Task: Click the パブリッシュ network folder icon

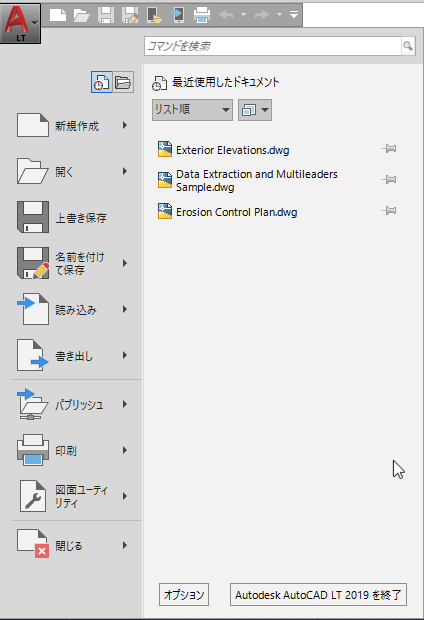Action: point(33,404)
